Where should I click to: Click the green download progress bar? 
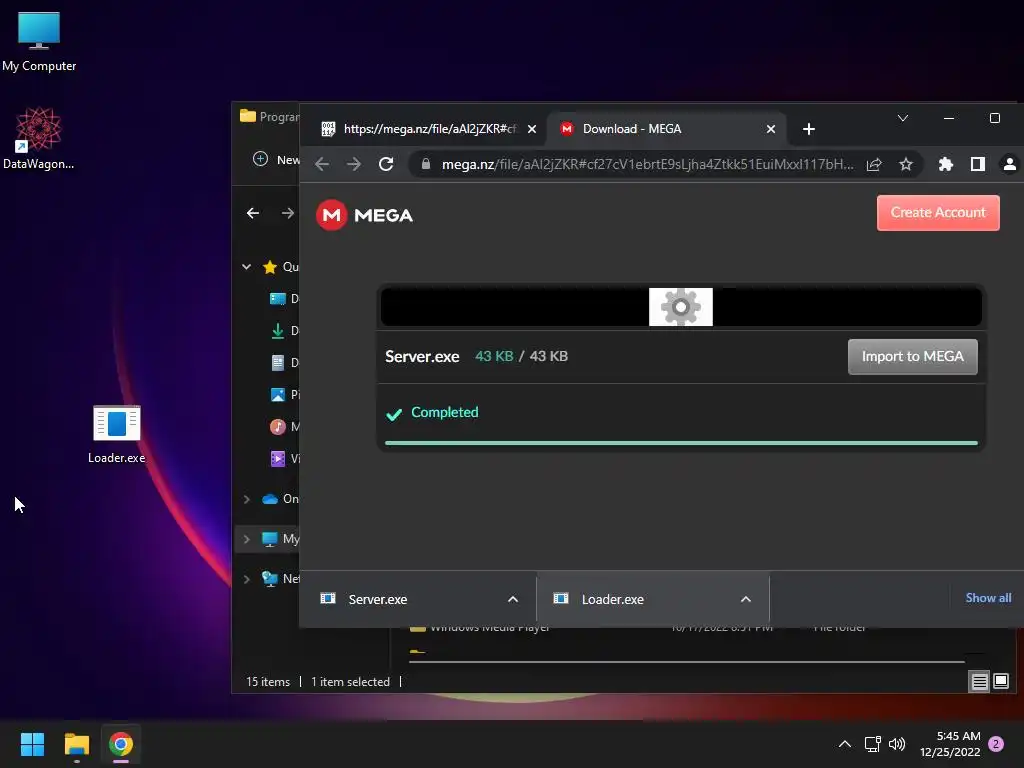click(681, 443)
